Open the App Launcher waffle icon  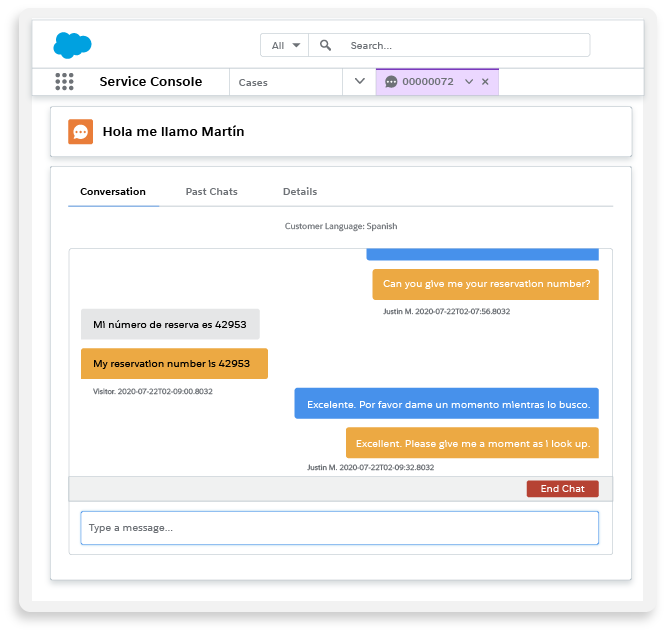click(64, 82)
